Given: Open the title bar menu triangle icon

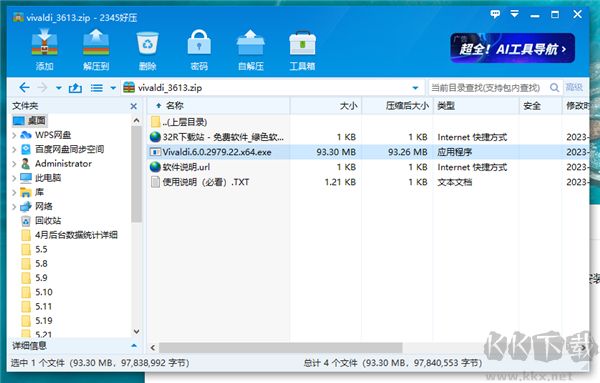Looking at the screenshot, I should click(x=515, y=14).
